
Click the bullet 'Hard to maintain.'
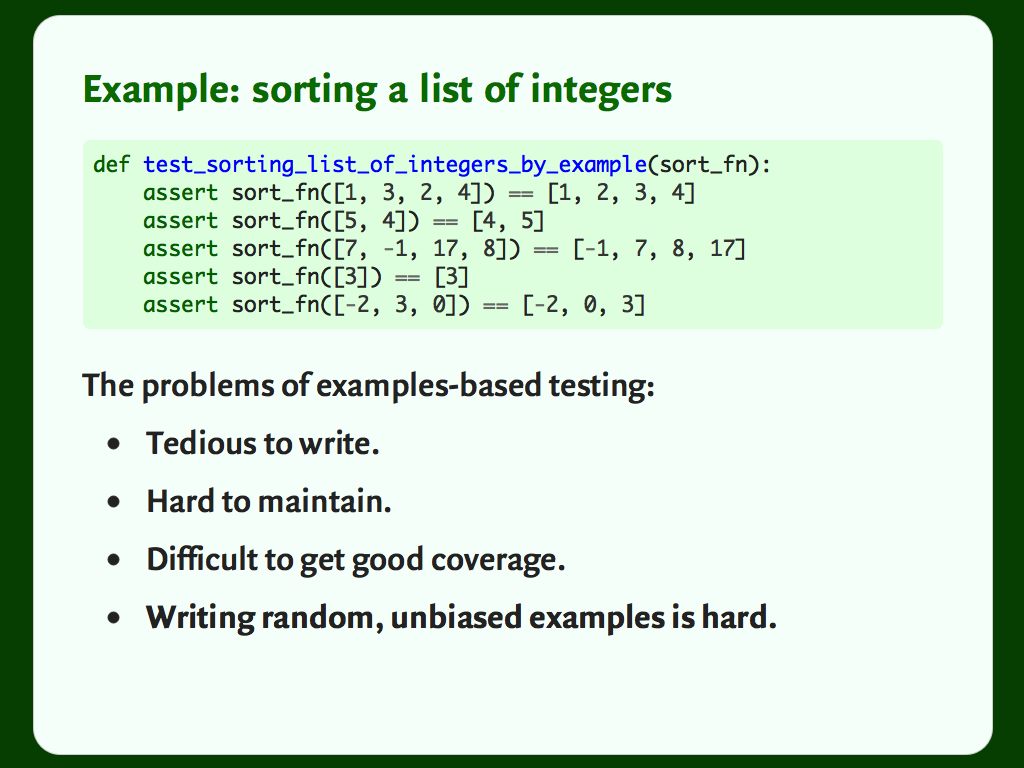[268, 502]
